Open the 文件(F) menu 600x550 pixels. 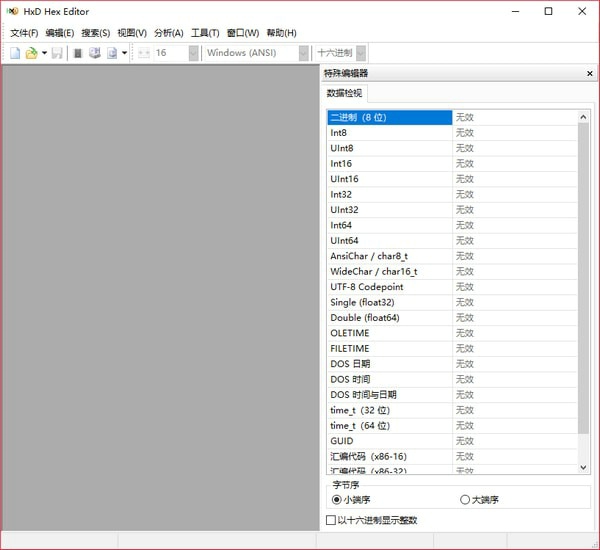[24, 33]
